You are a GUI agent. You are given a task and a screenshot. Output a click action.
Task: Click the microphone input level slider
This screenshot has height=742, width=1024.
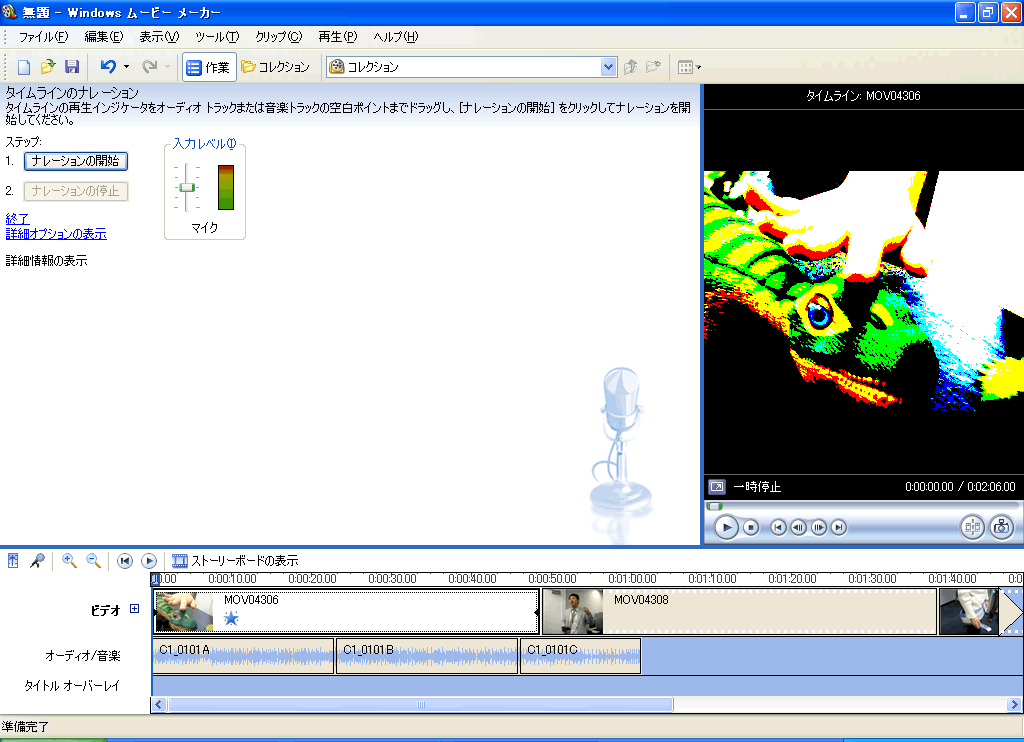(x=186, y=187)
